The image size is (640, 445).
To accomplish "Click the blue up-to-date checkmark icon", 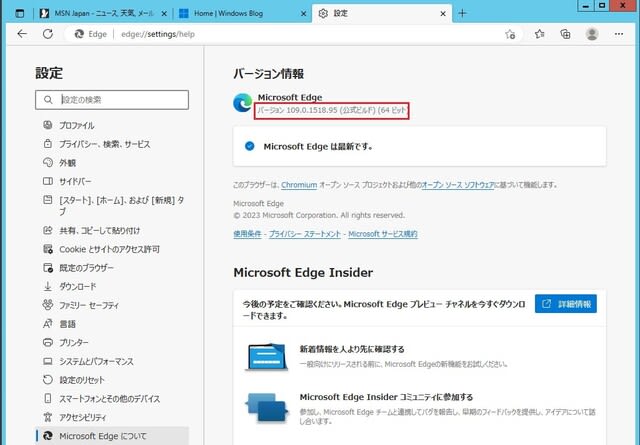I will pos(249,146).
